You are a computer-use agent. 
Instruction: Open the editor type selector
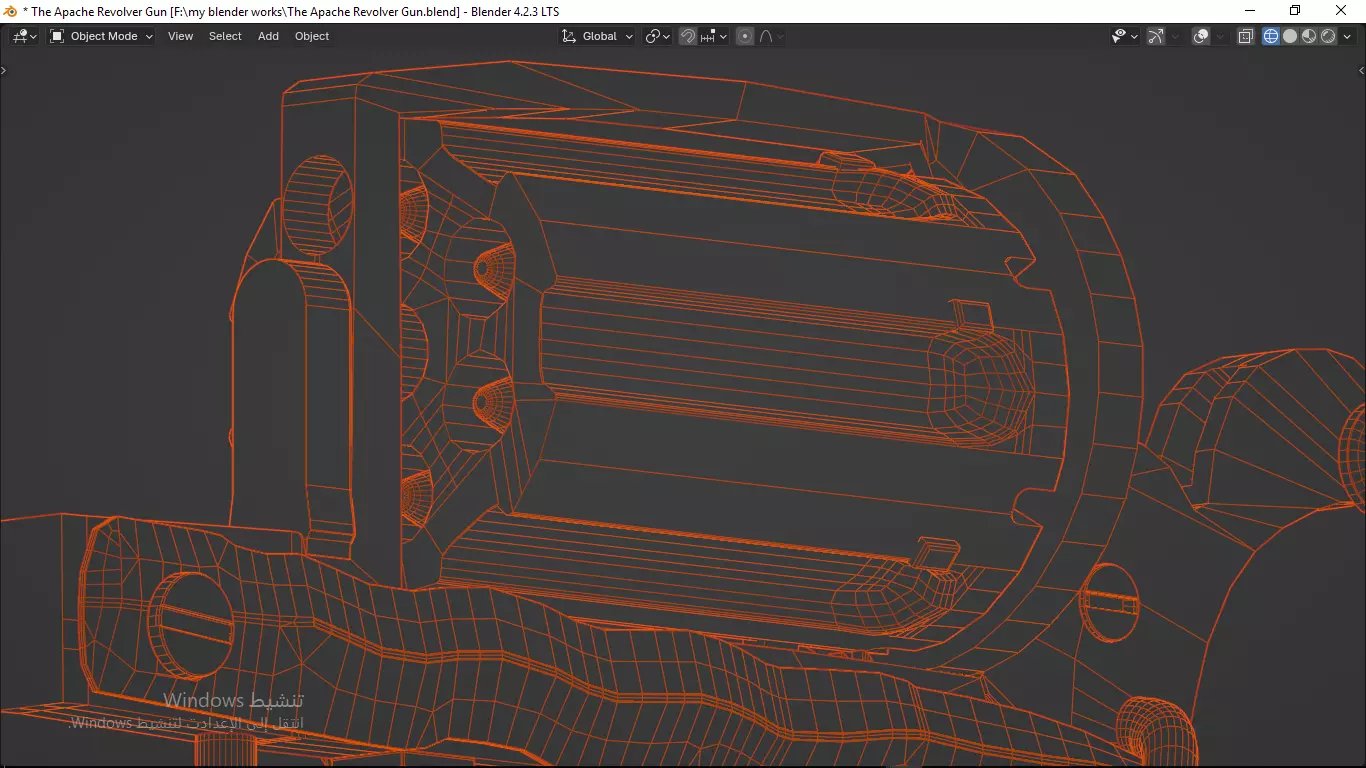click(25, 36)
